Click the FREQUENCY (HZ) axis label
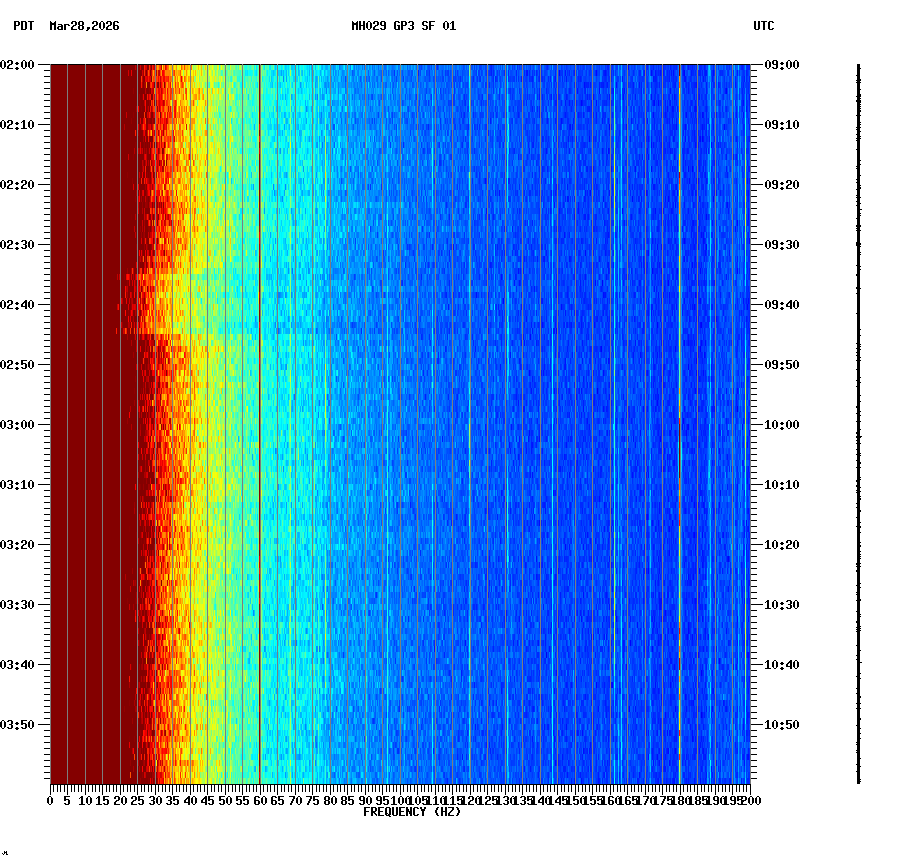Viewport: 902px width, 864px height. coord(412,811)
